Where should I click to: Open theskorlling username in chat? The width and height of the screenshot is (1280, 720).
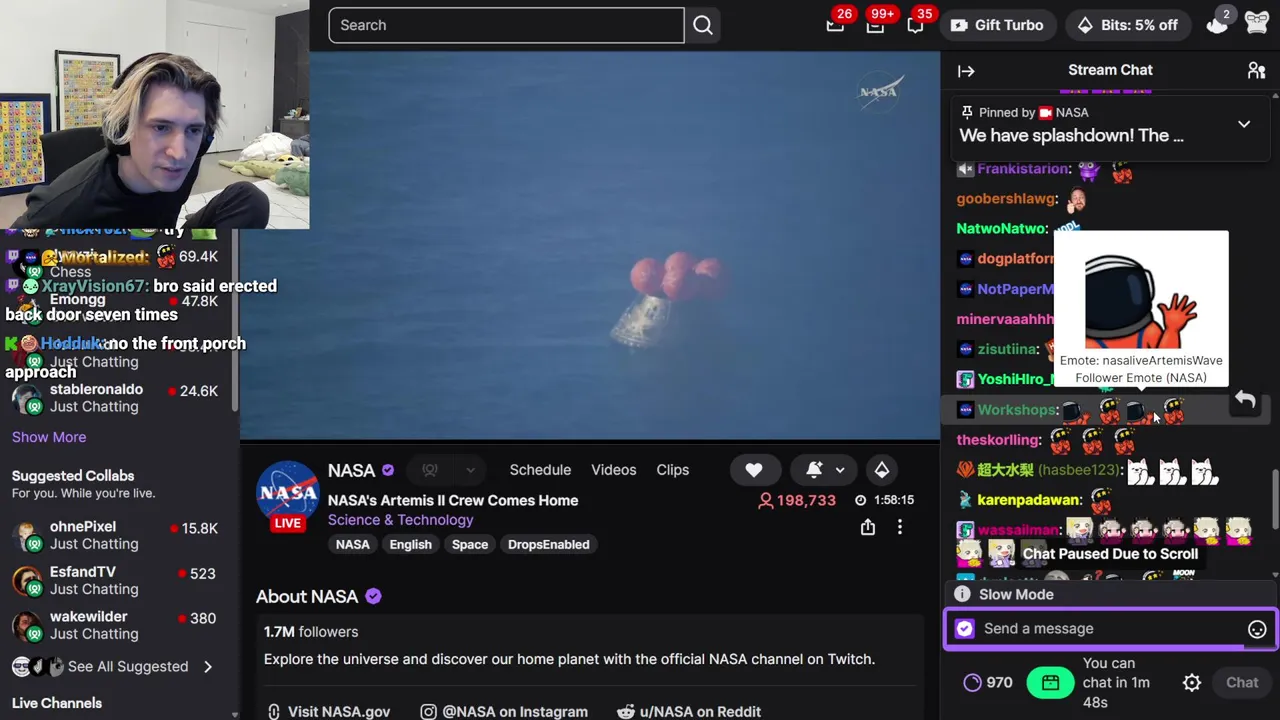(999, 440)
